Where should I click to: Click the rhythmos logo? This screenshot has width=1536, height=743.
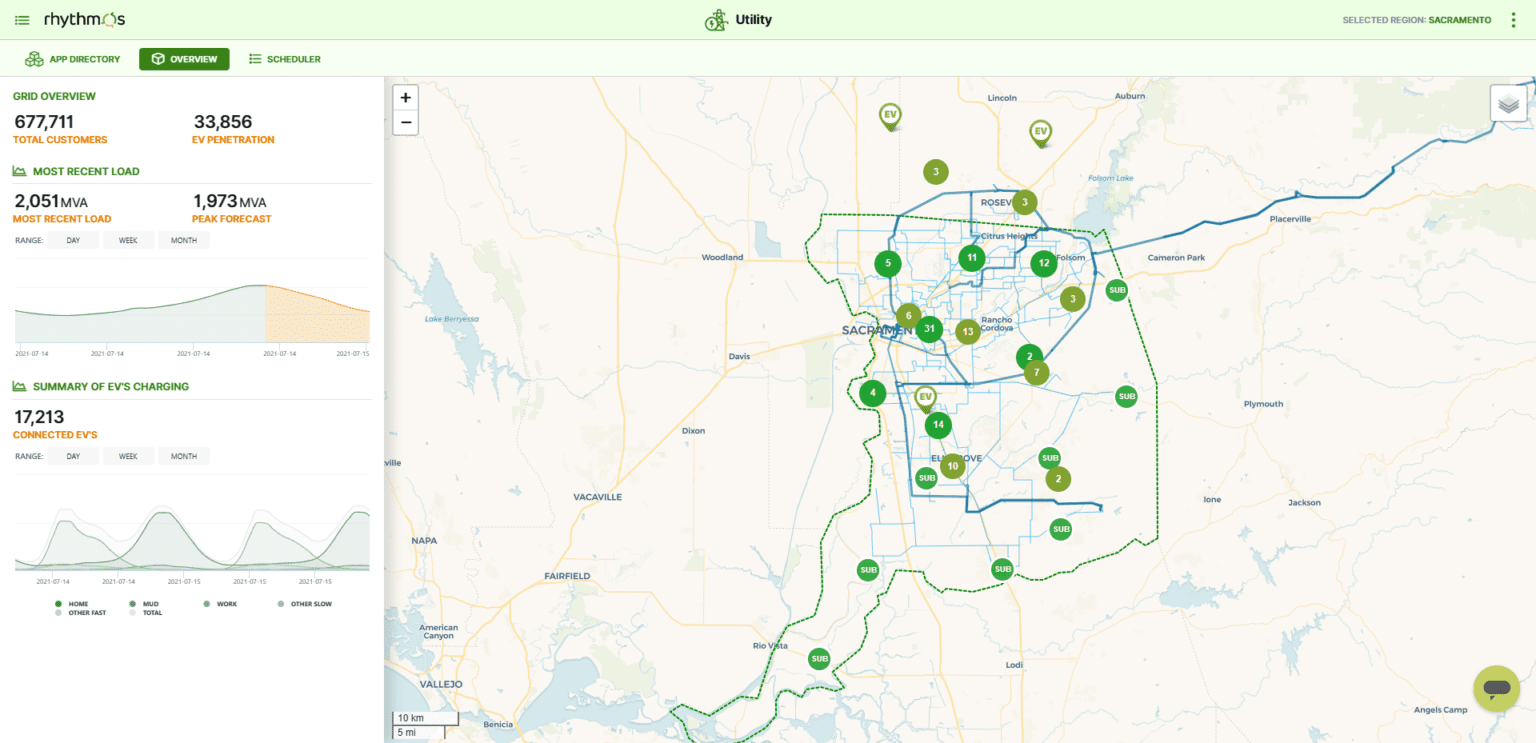[85, 19]
